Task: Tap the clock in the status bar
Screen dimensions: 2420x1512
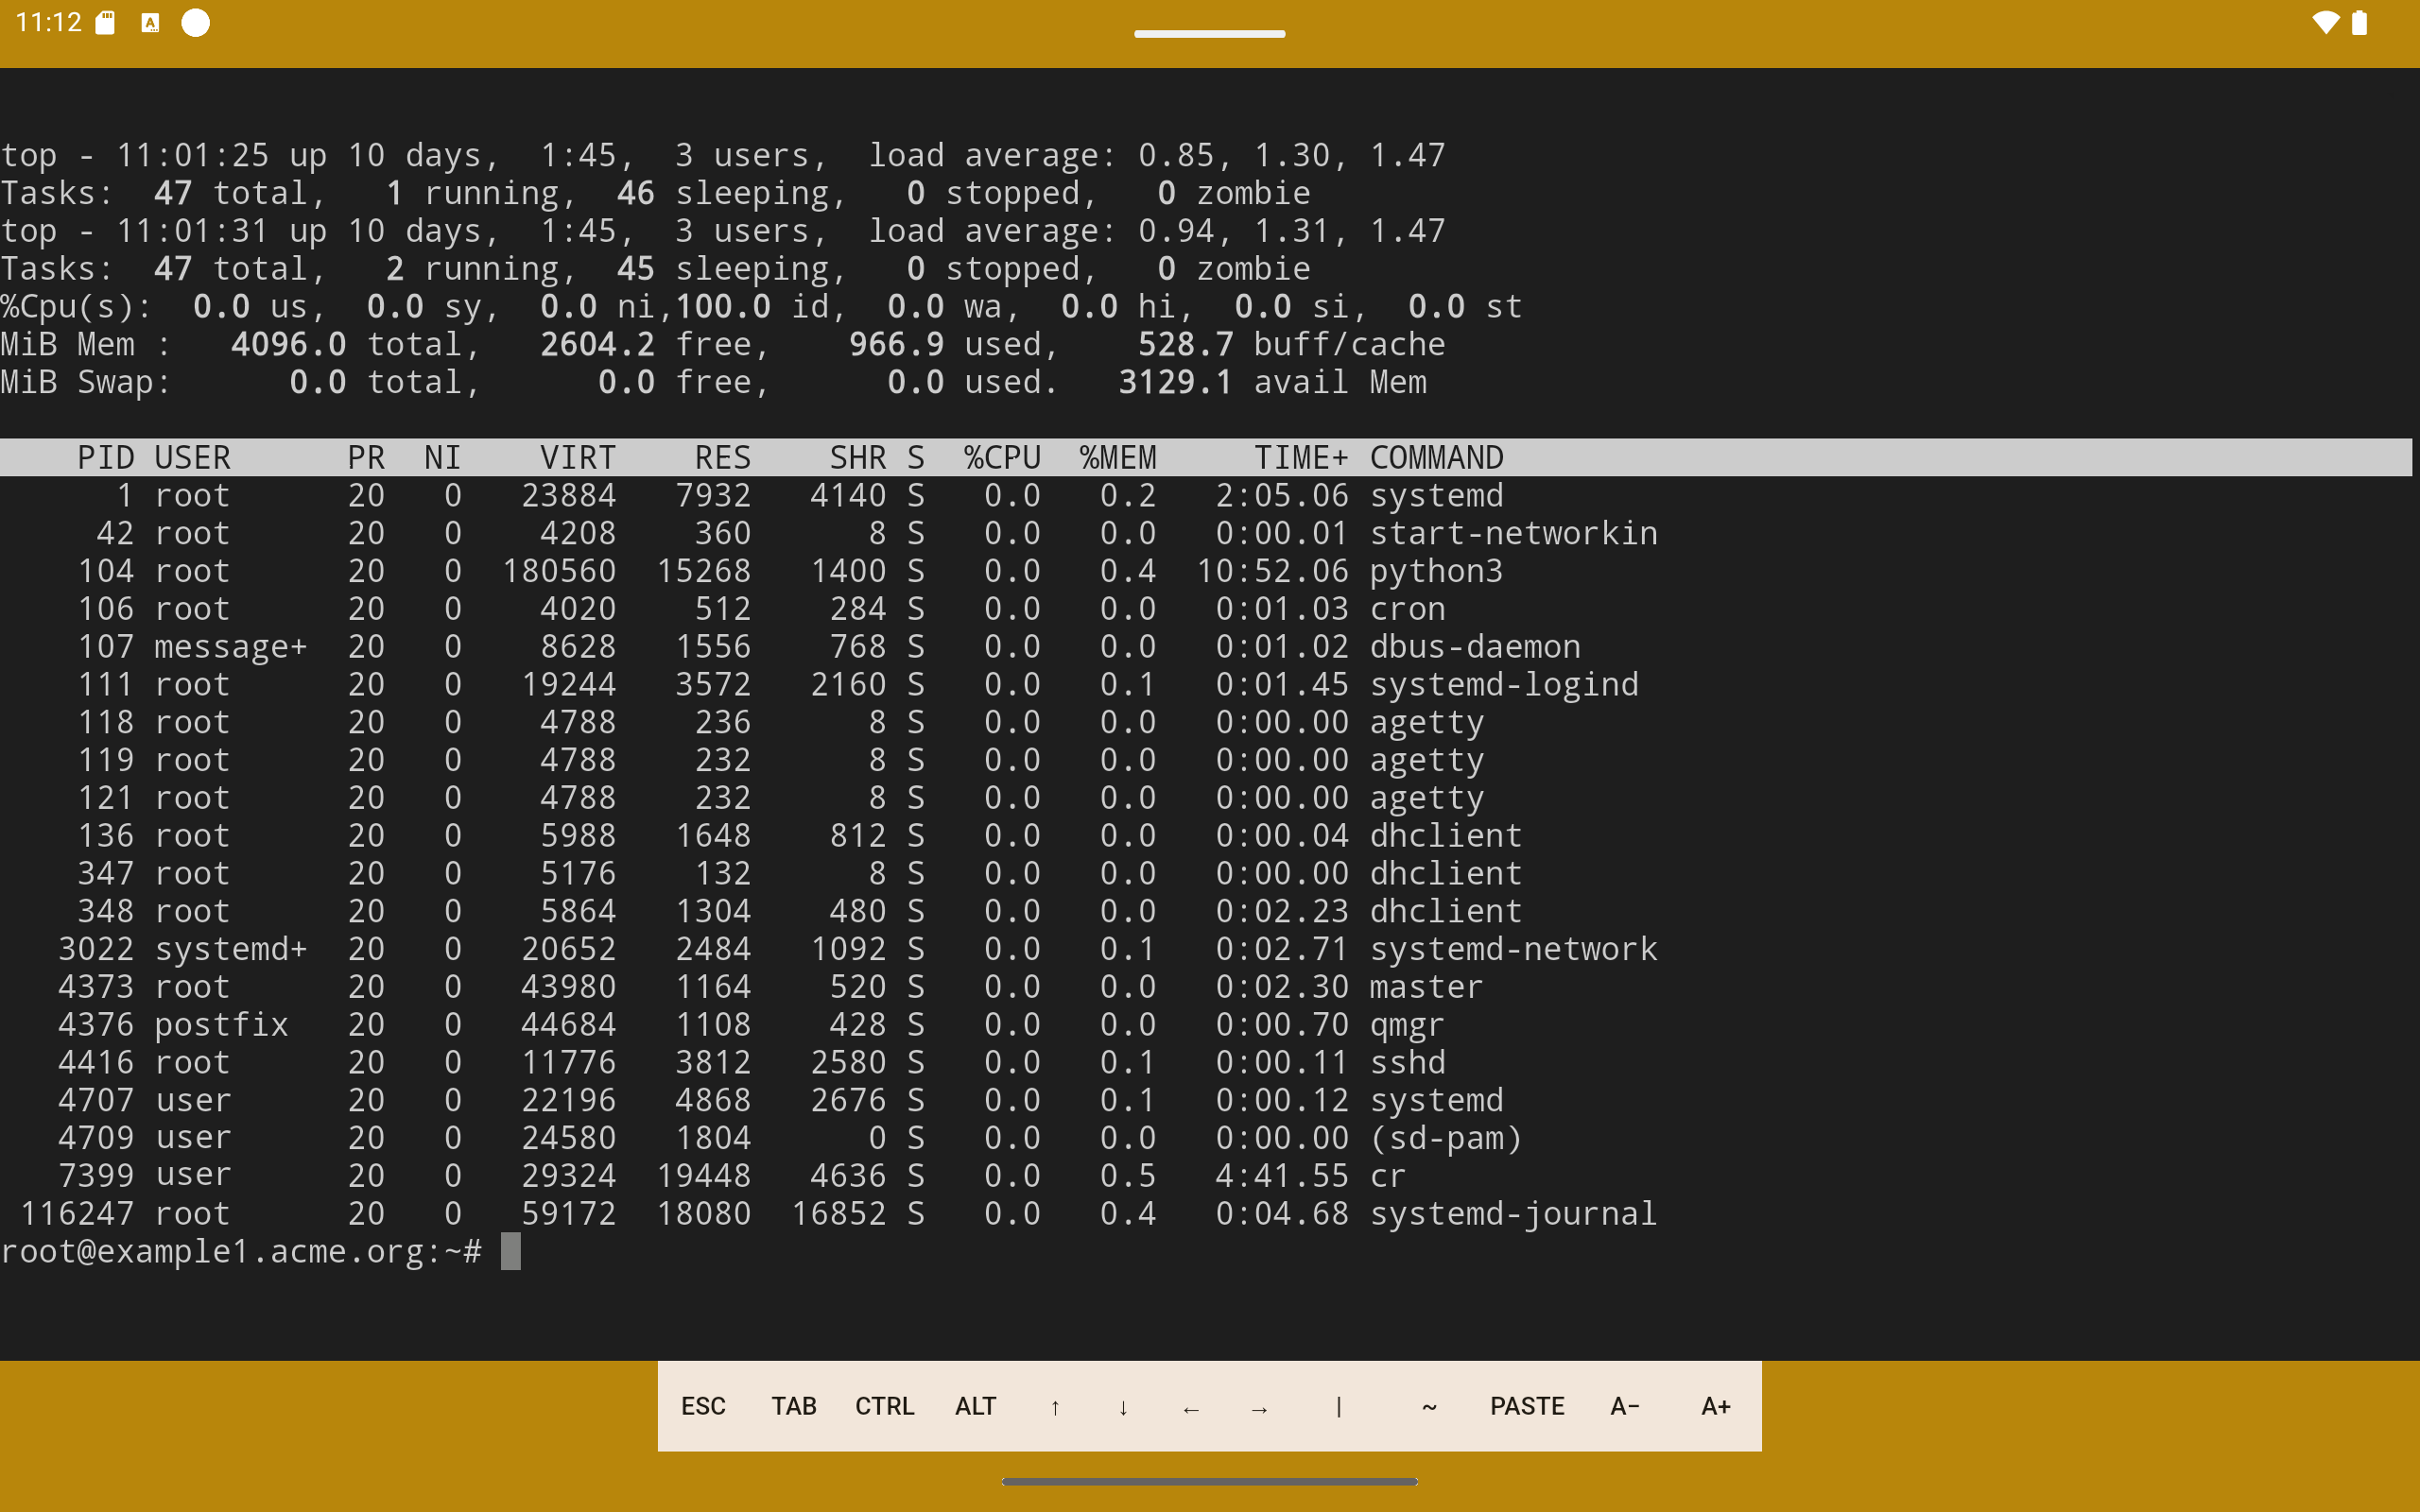Action: click(48, 21)
